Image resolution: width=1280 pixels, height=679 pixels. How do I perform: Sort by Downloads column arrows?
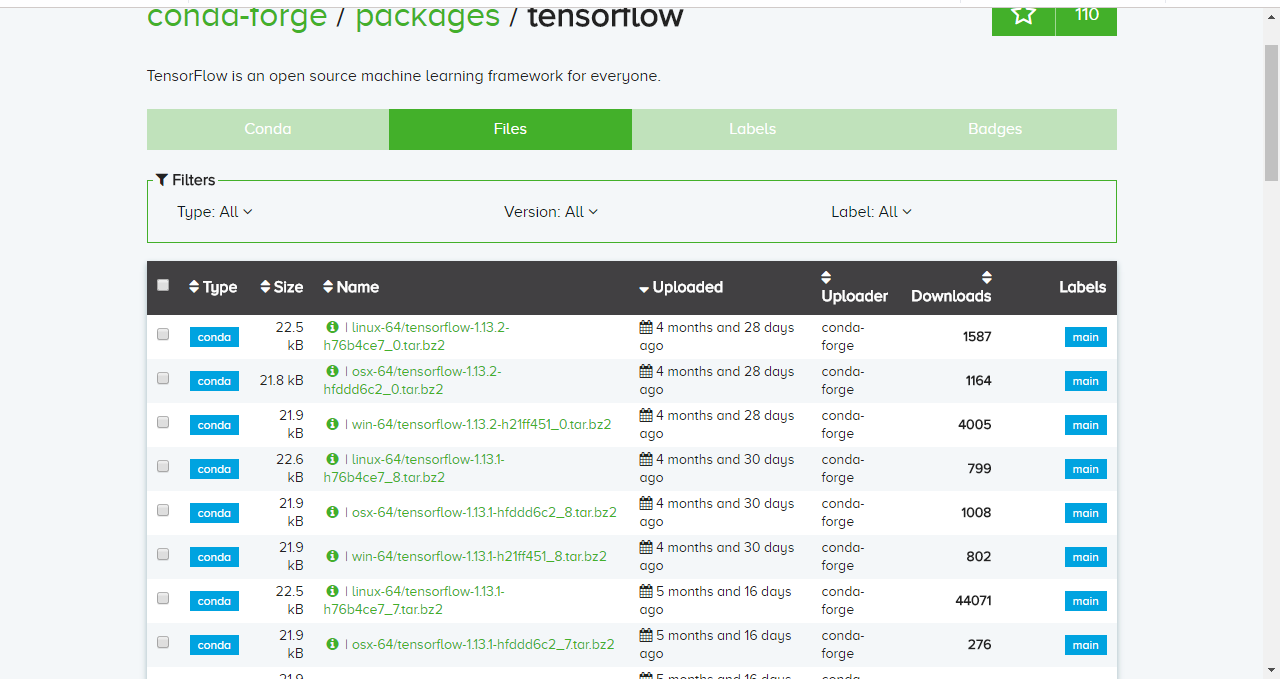pos(986,277)
